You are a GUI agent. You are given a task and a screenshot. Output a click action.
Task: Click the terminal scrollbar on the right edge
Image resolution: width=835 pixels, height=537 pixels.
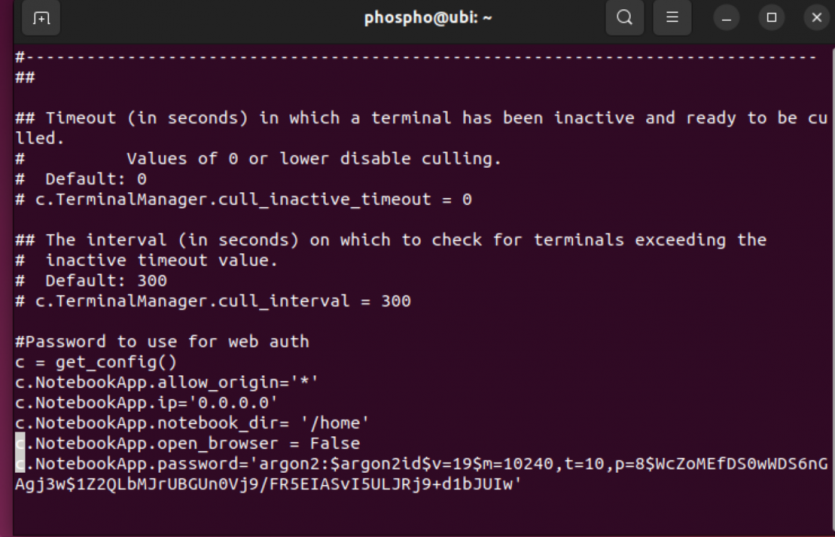(x=832, y=288)
